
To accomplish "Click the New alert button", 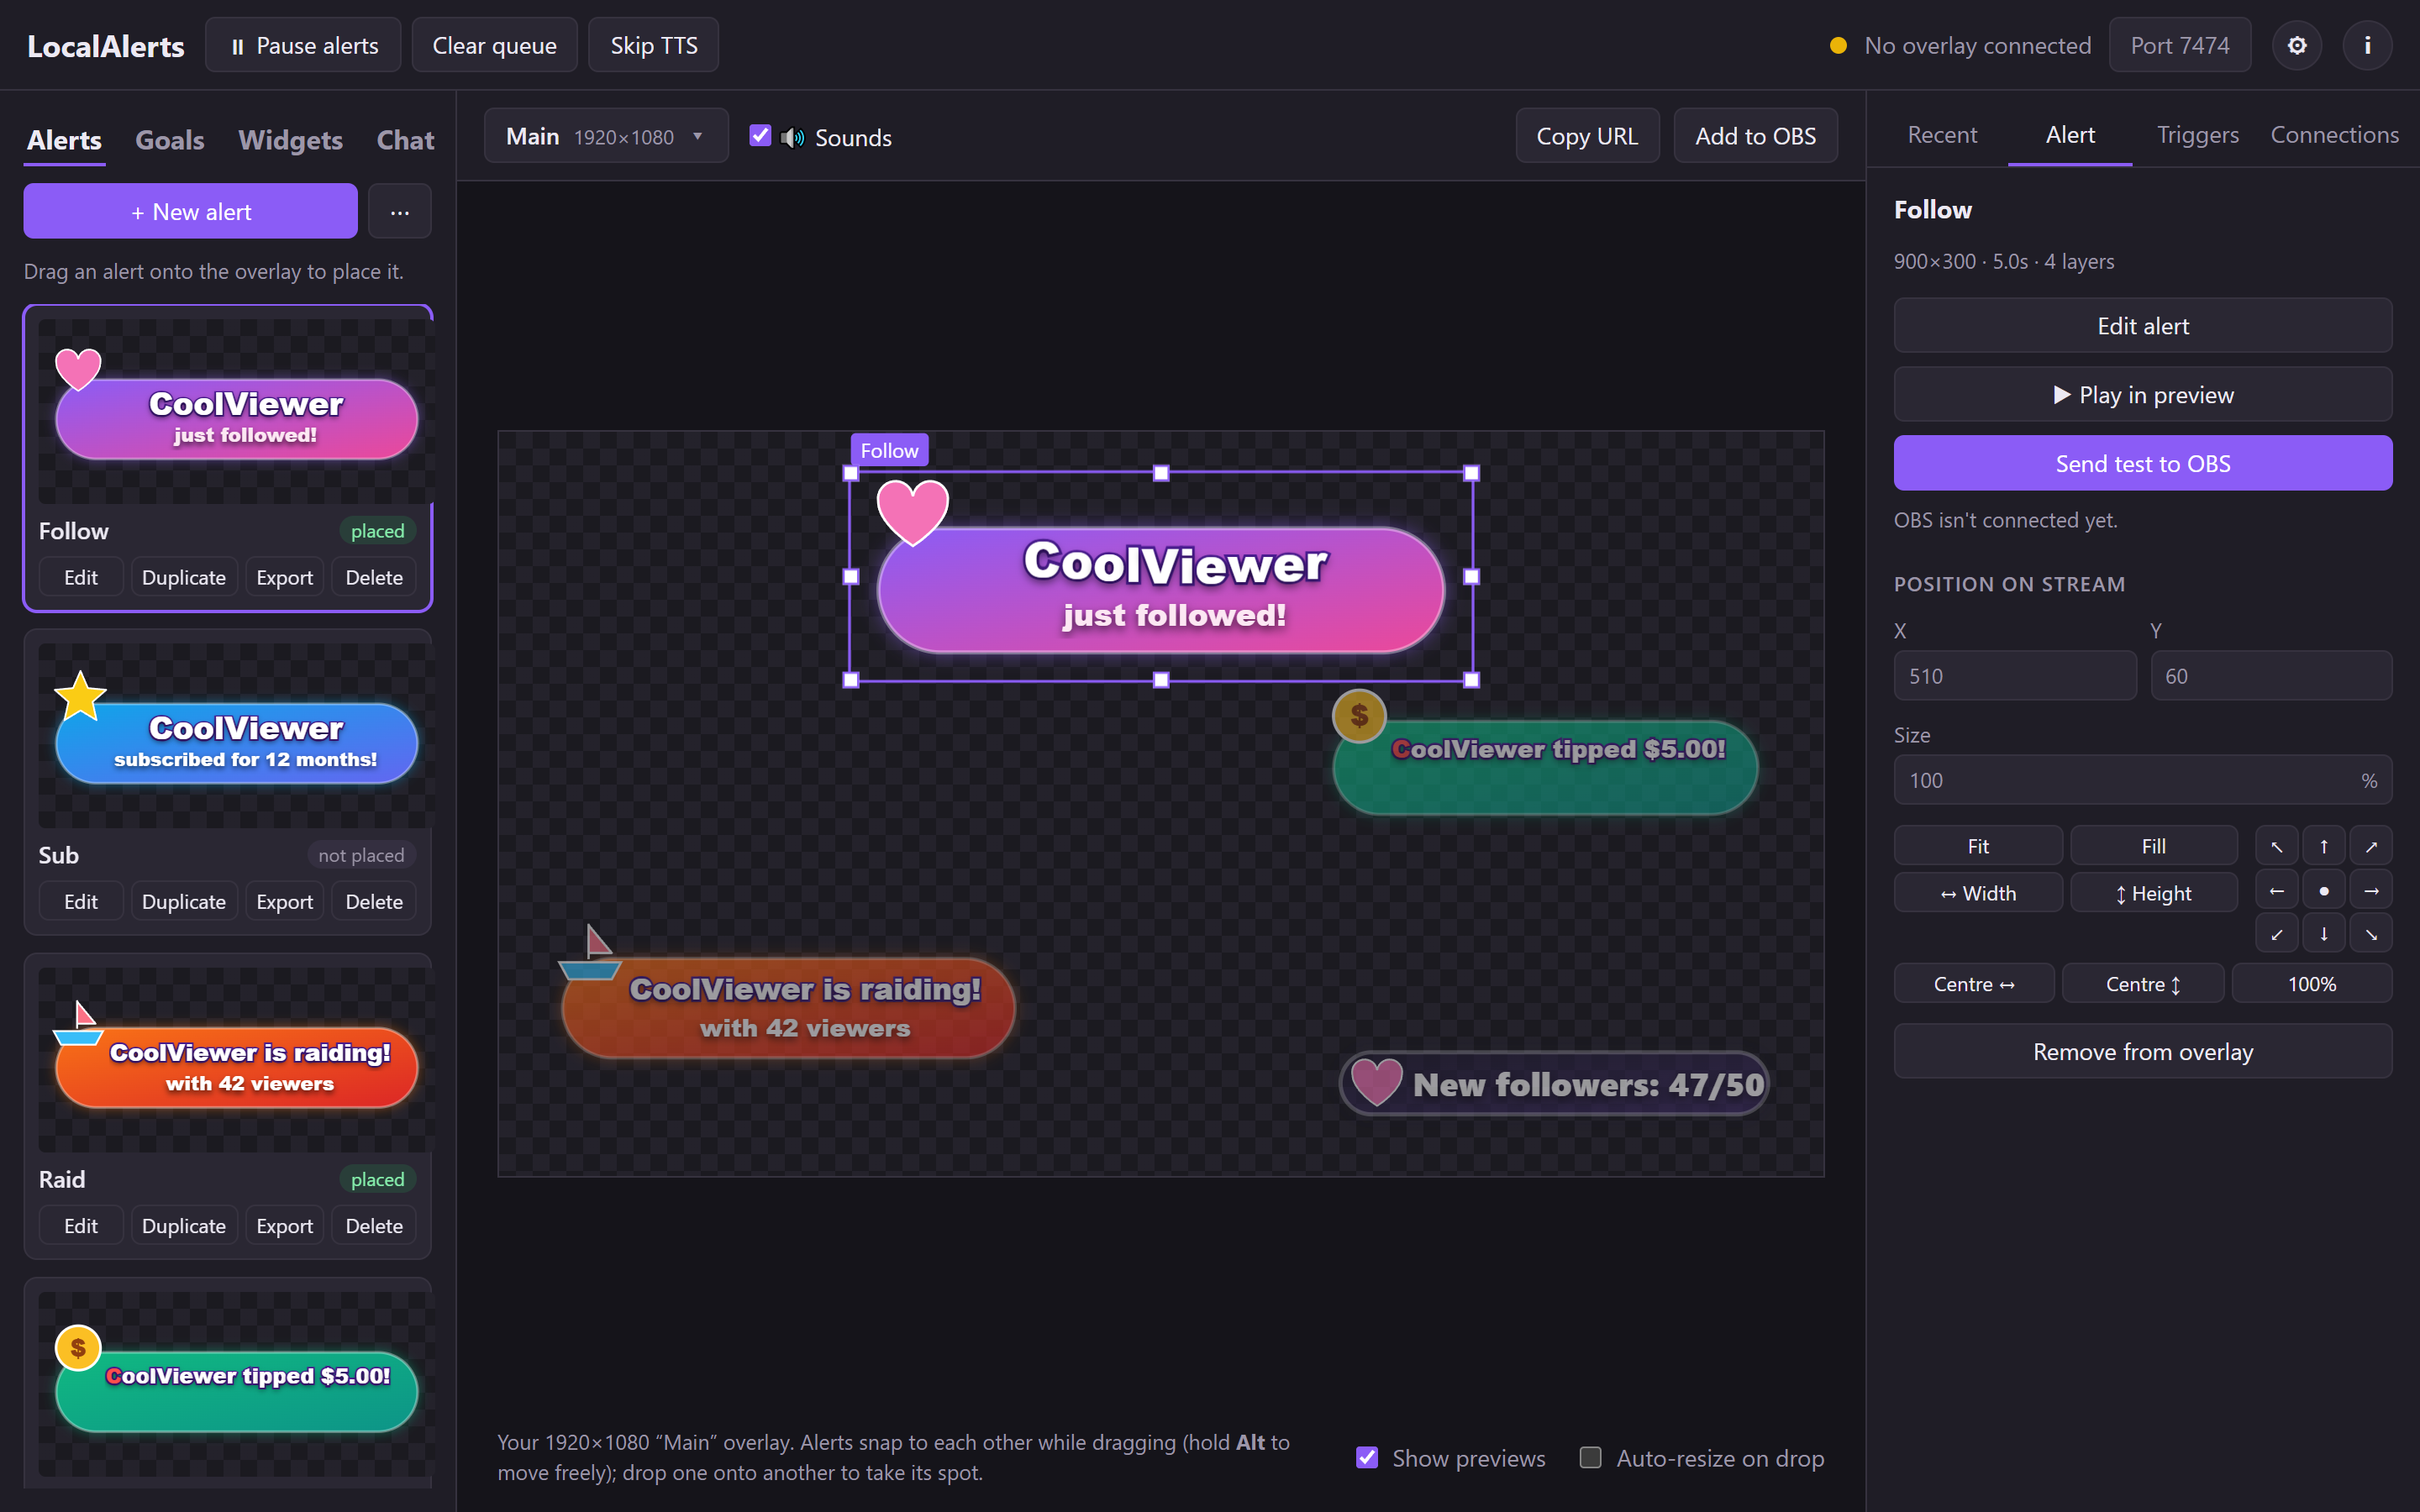I will point(190,211).
